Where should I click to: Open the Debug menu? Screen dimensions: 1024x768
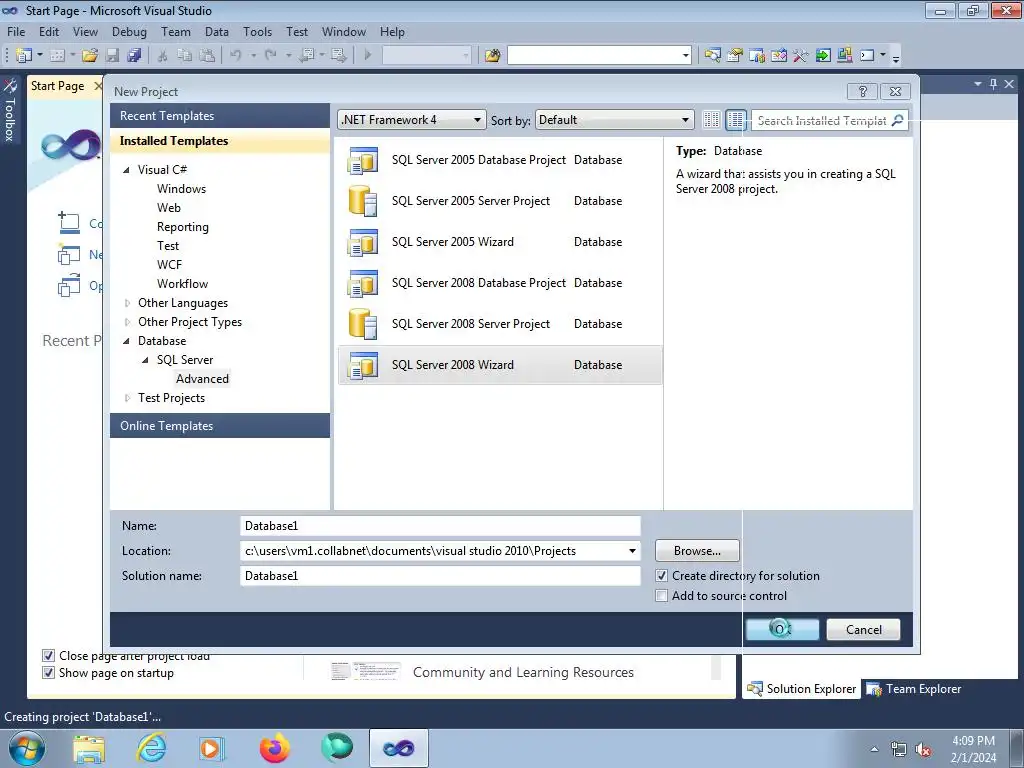(x=129, y=31)
